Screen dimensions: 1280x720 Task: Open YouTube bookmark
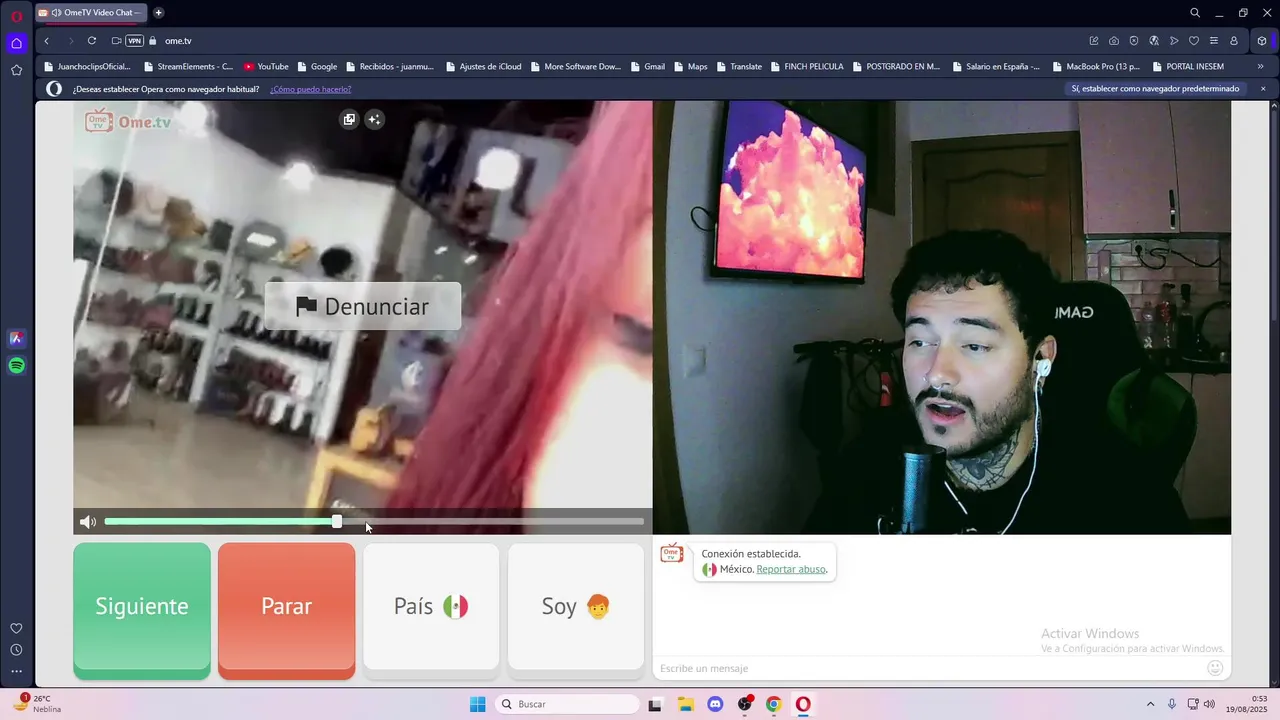(266, 67)
